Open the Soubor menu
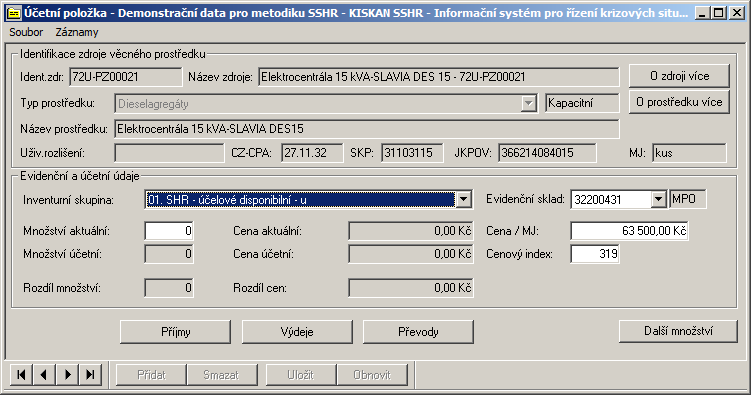751x395 pixels. point(26,32)
